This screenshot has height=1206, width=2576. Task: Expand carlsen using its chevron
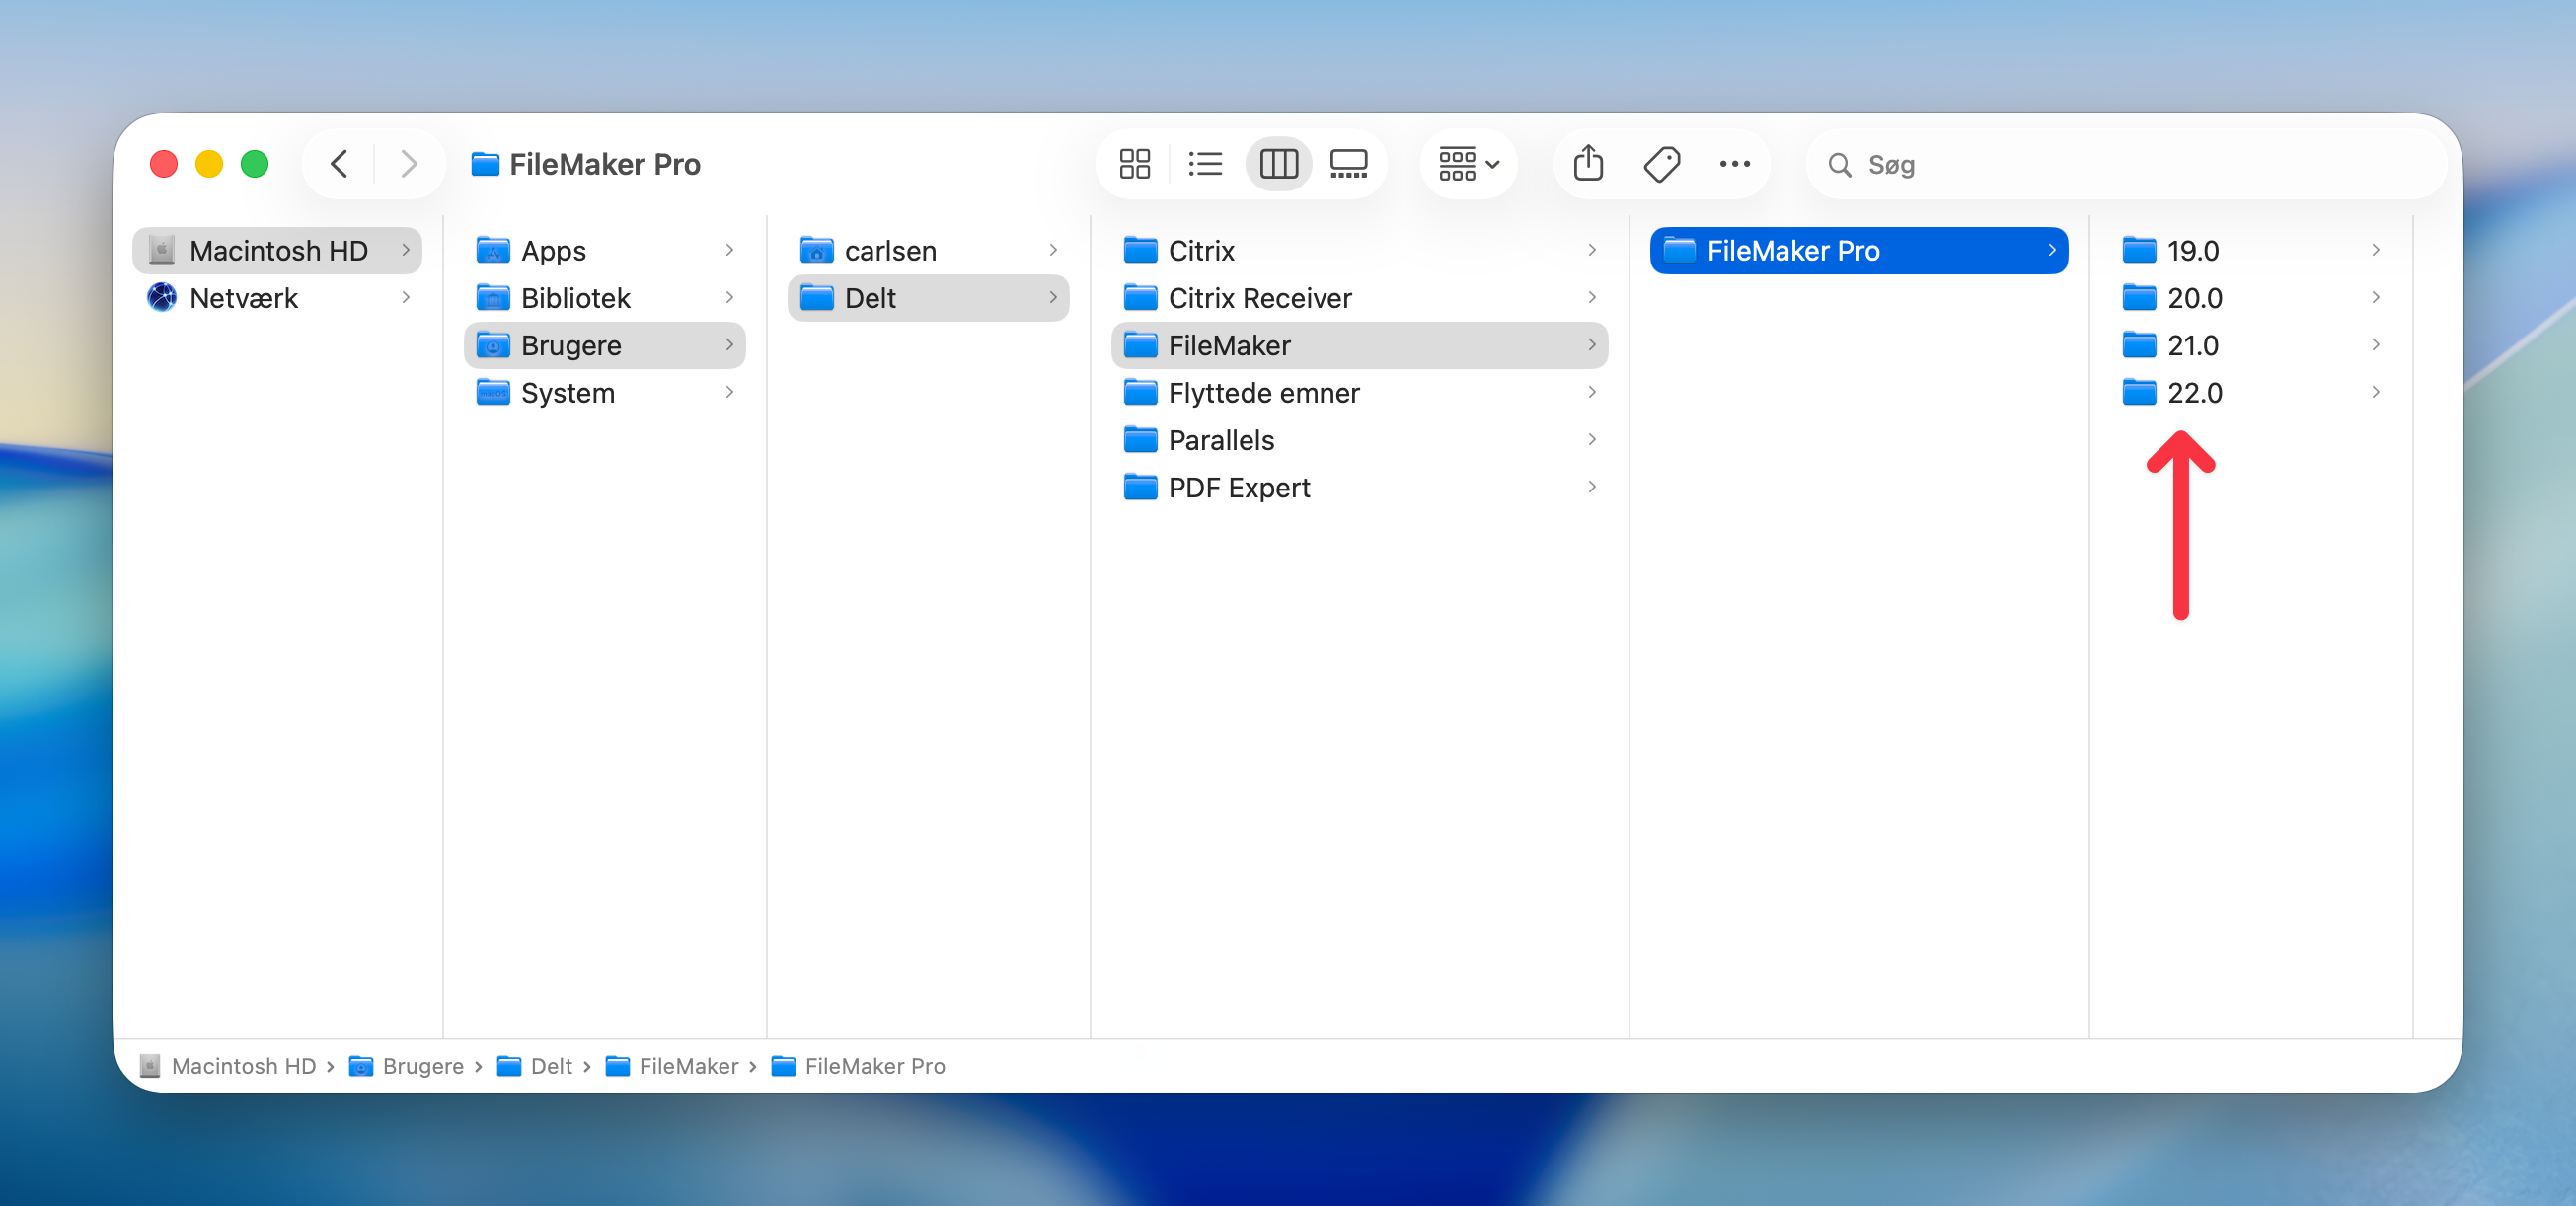pyautogui.click(x=1053, y=250)
